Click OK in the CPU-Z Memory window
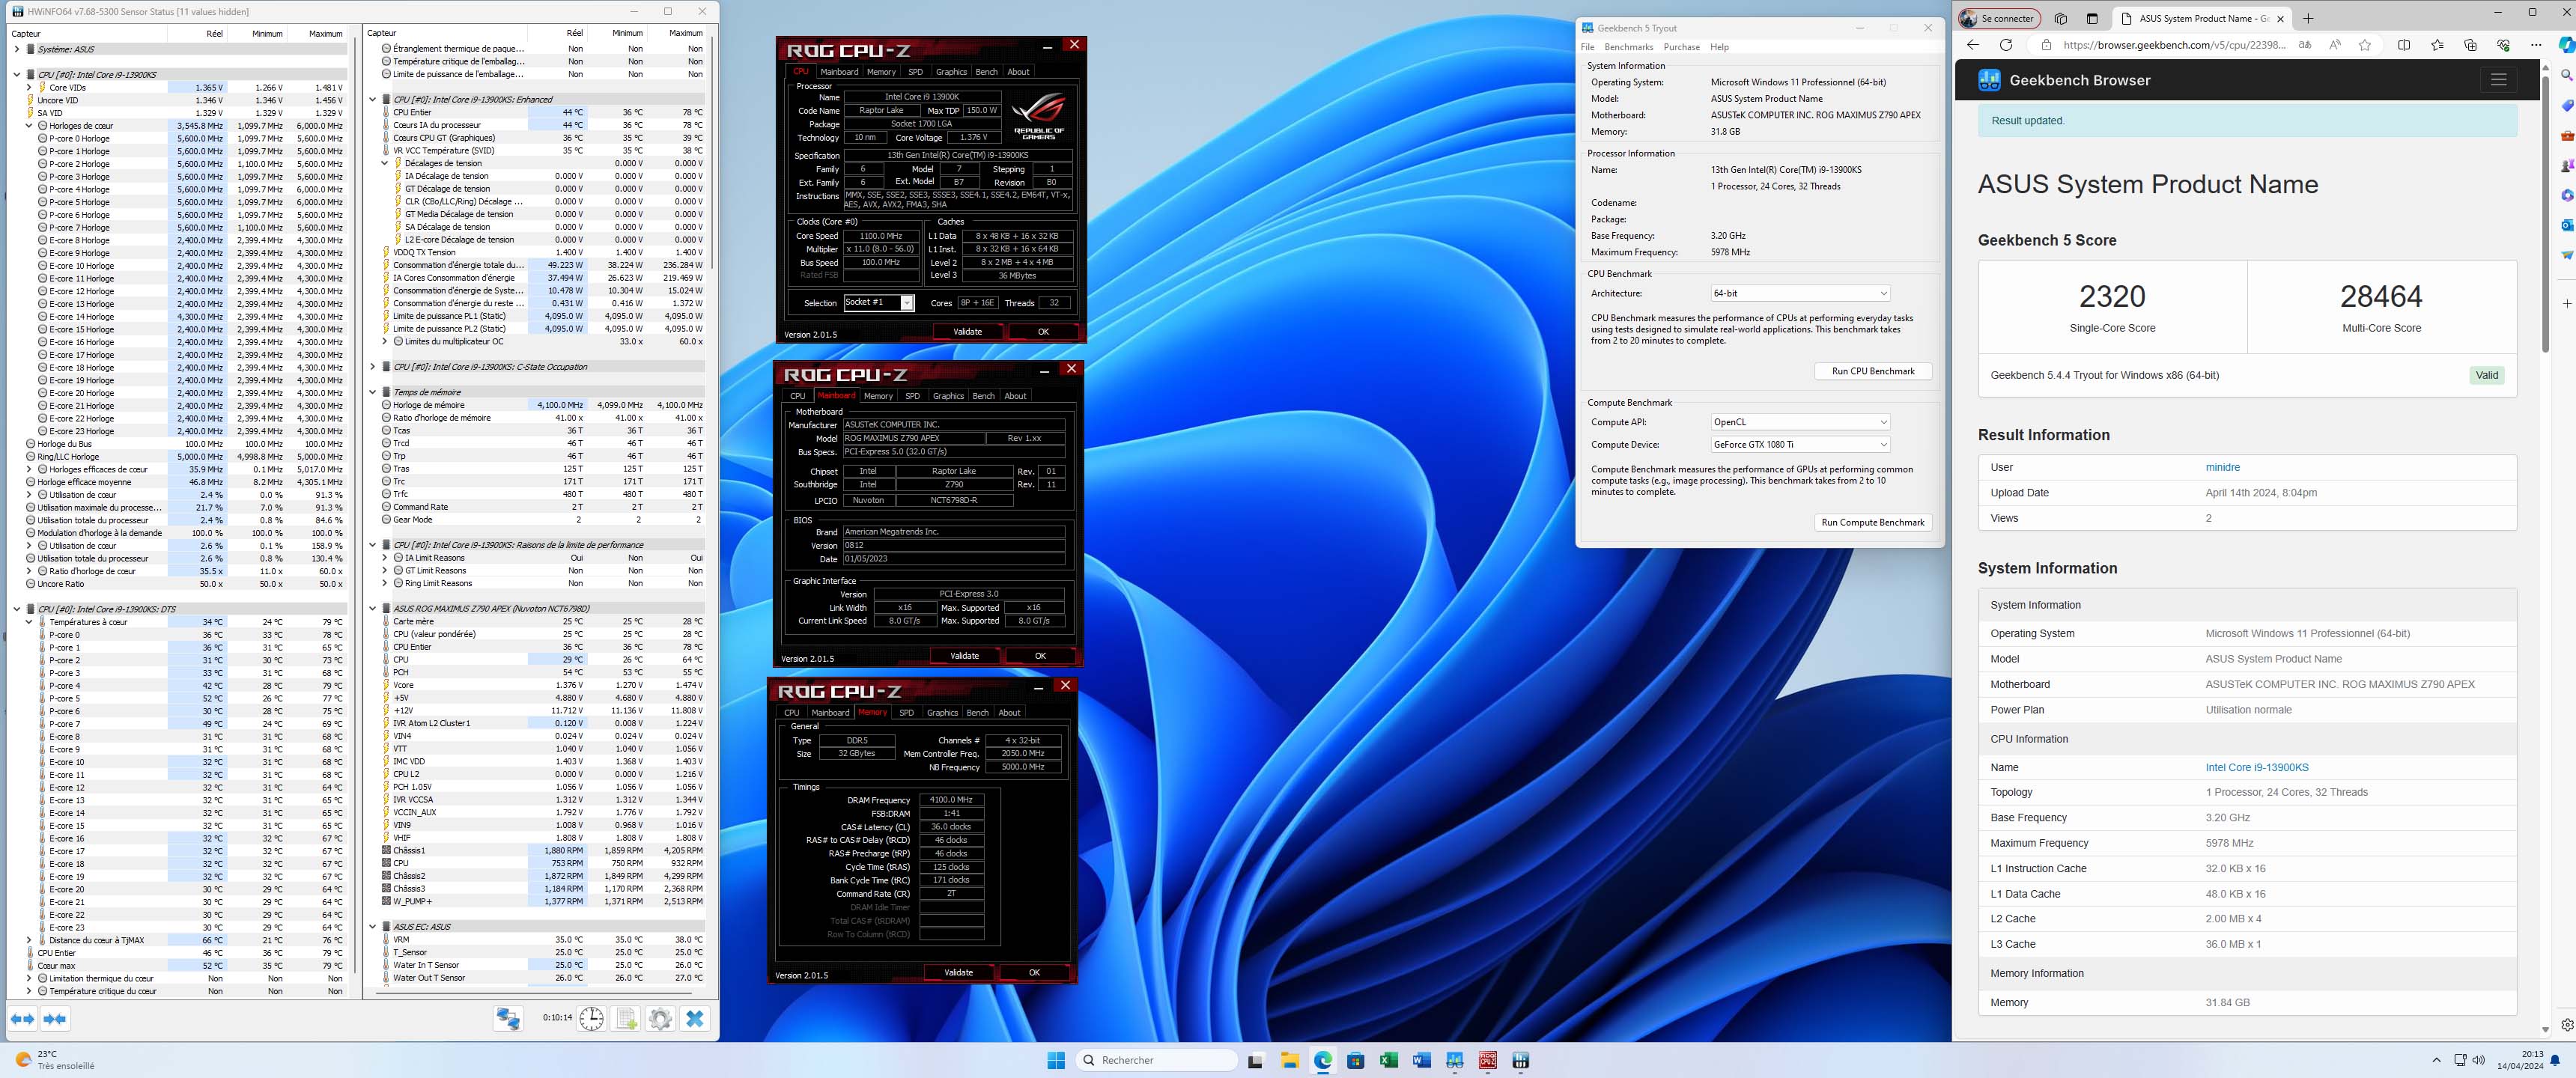This screenshot has width=2576, height=1078. tap(1034, 972)
